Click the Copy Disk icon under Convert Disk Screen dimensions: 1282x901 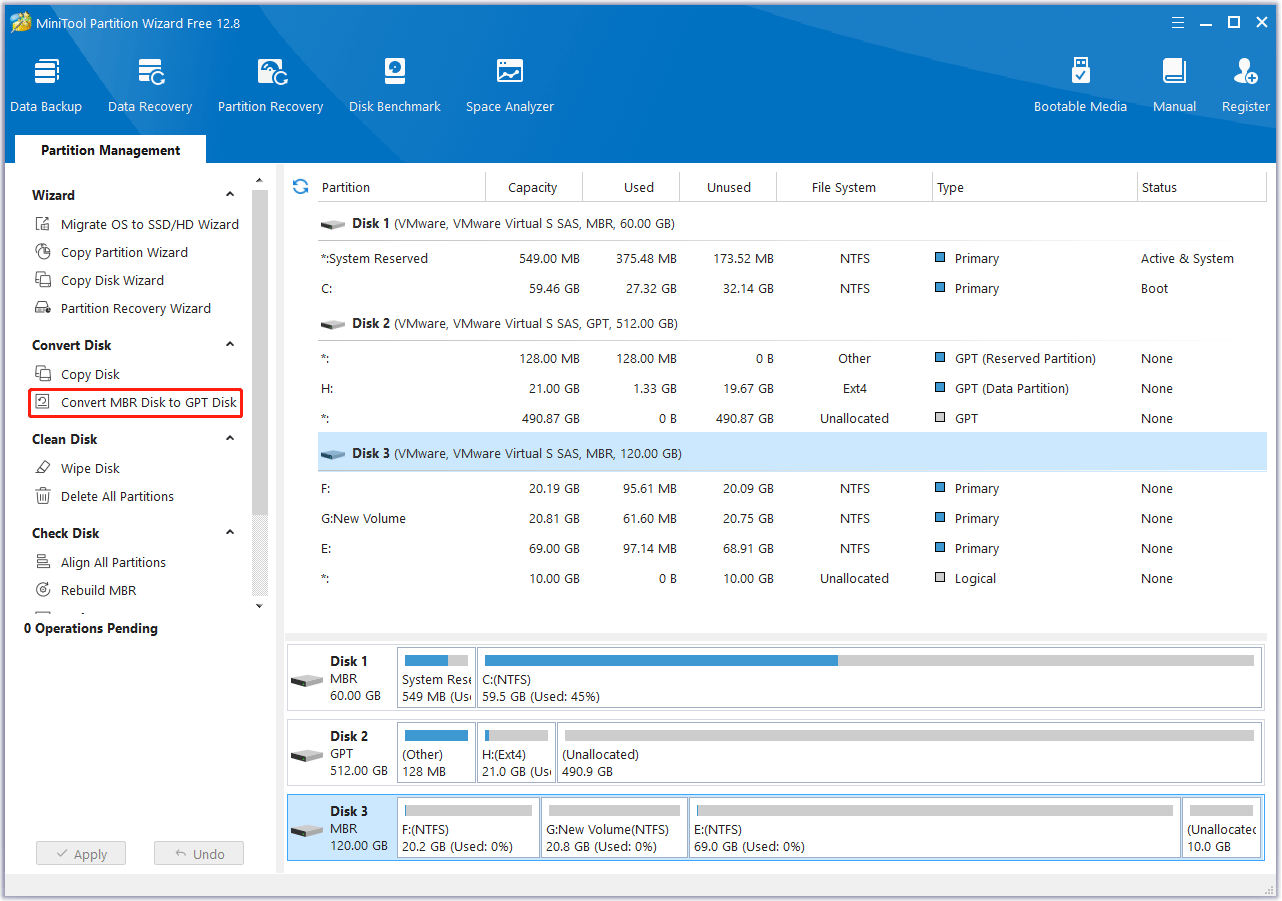[43, 374]
